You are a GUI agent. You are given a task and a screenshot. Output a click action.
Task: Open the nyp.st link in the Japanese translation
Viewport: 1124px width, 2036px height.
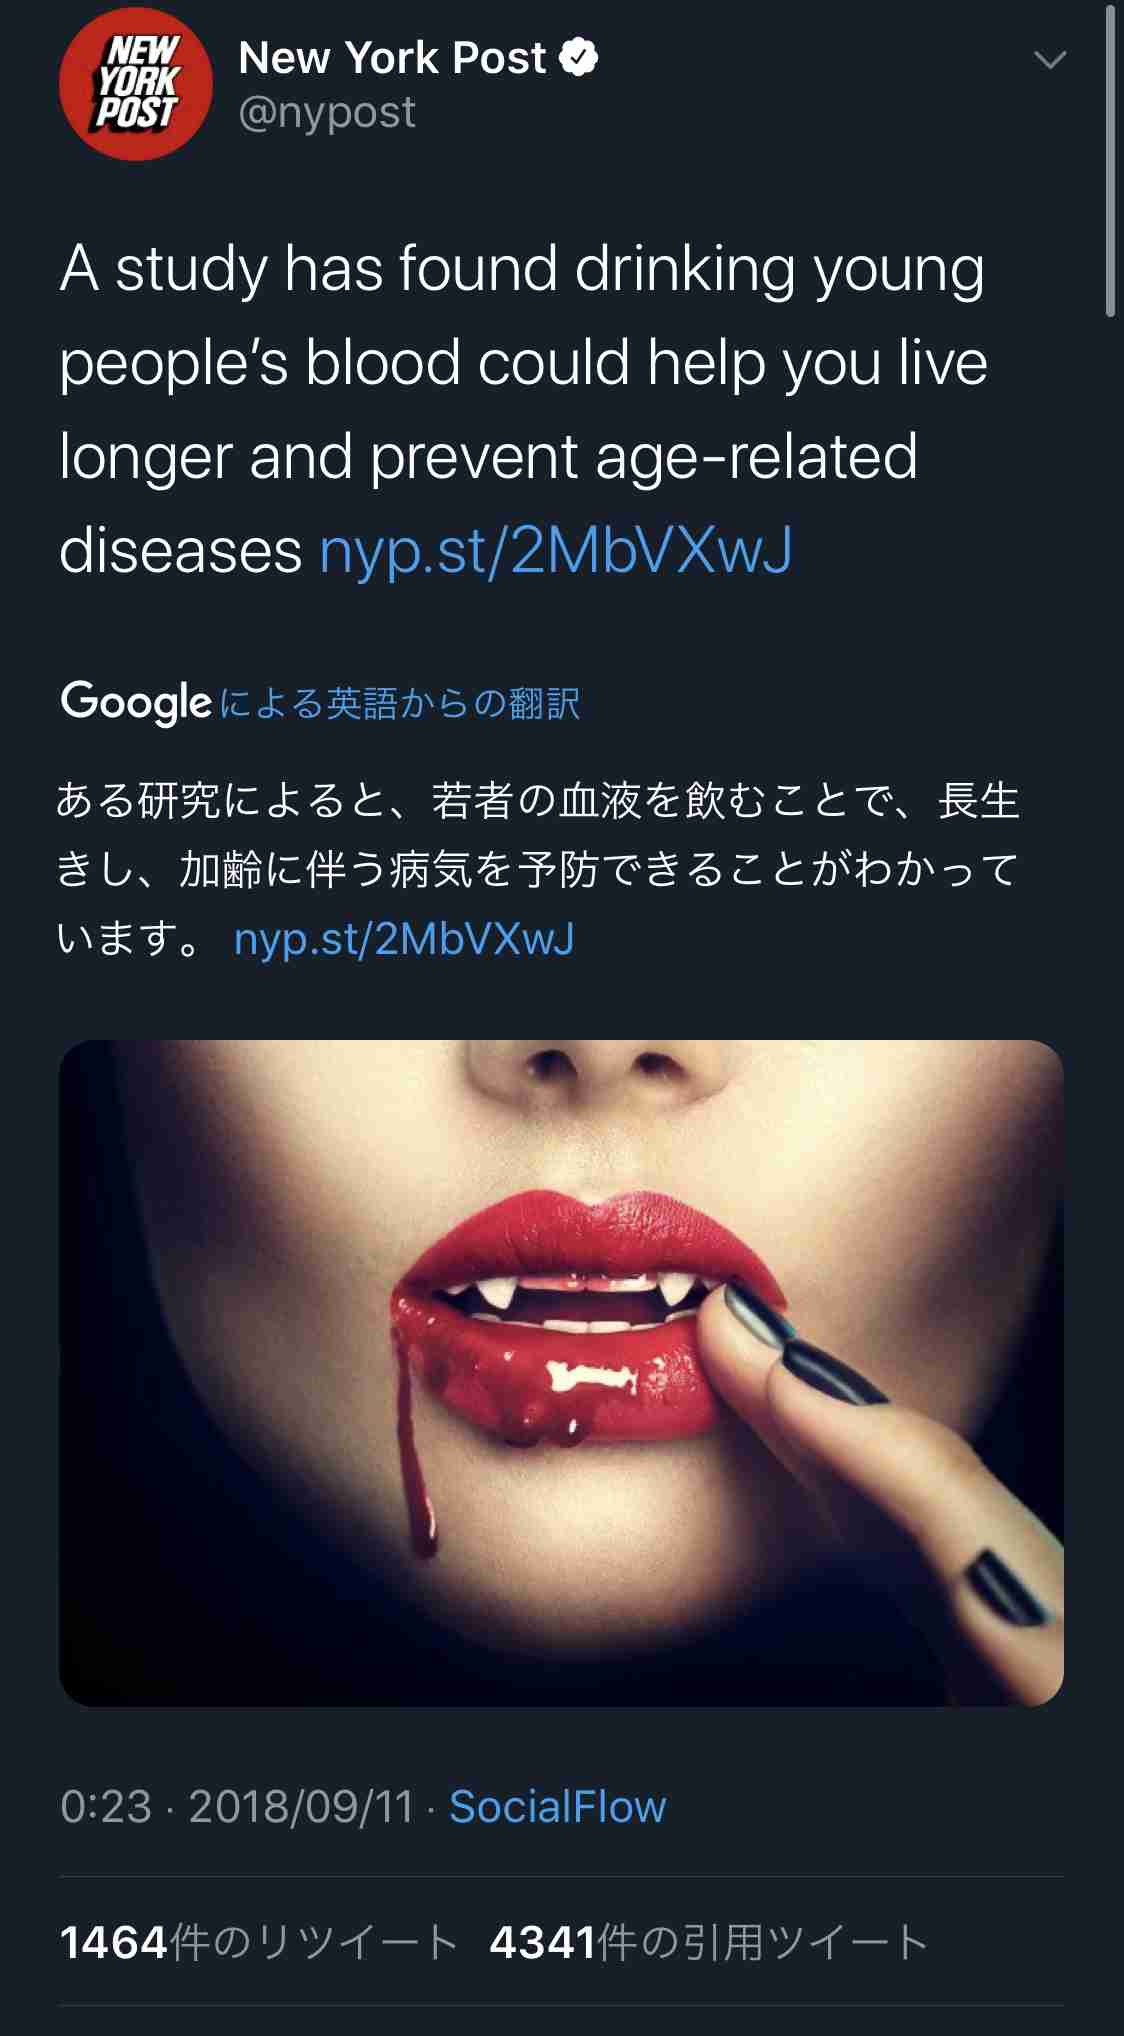click(404, 939)
